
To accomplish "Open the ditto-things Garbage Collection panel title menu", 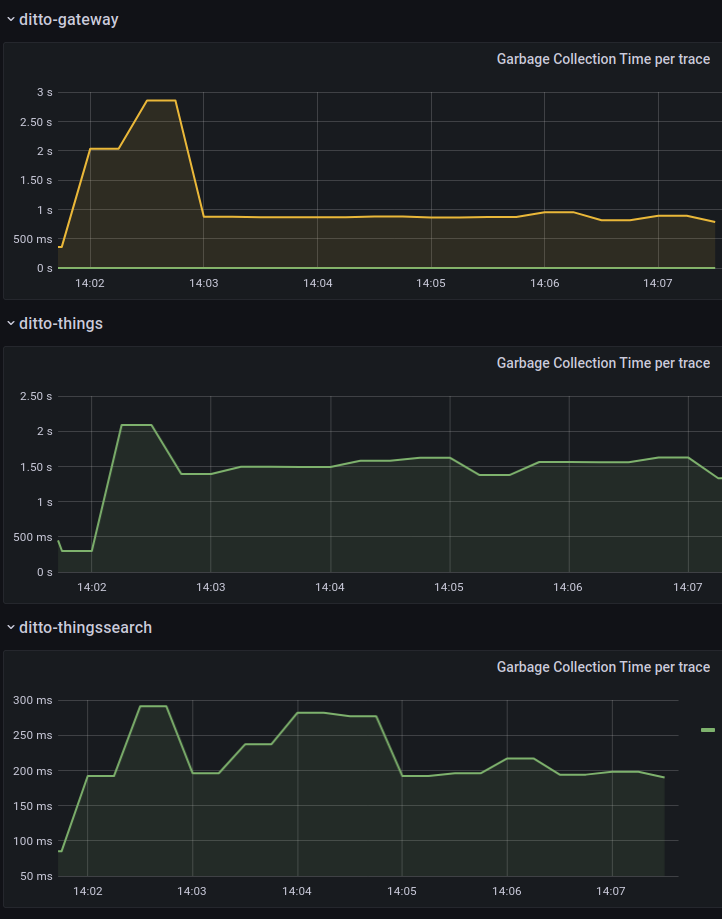I will (603, 363).
